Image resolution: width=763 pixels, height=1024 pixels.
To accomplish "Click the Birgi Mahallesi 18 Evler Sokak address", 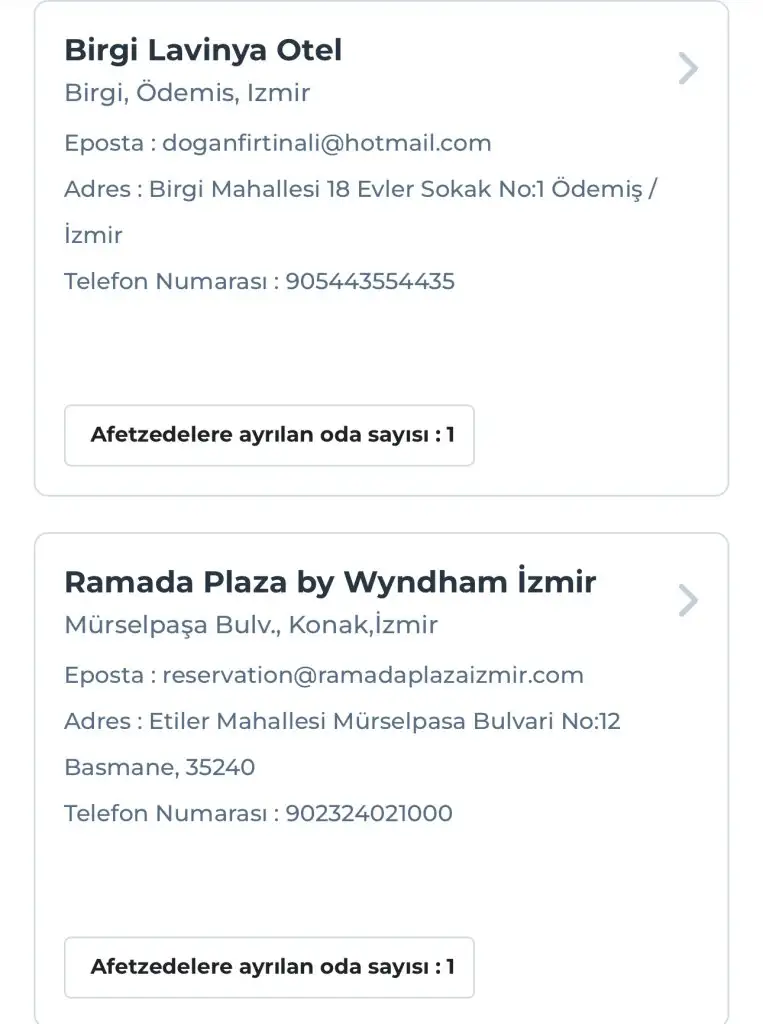I will tap(402, 189).
